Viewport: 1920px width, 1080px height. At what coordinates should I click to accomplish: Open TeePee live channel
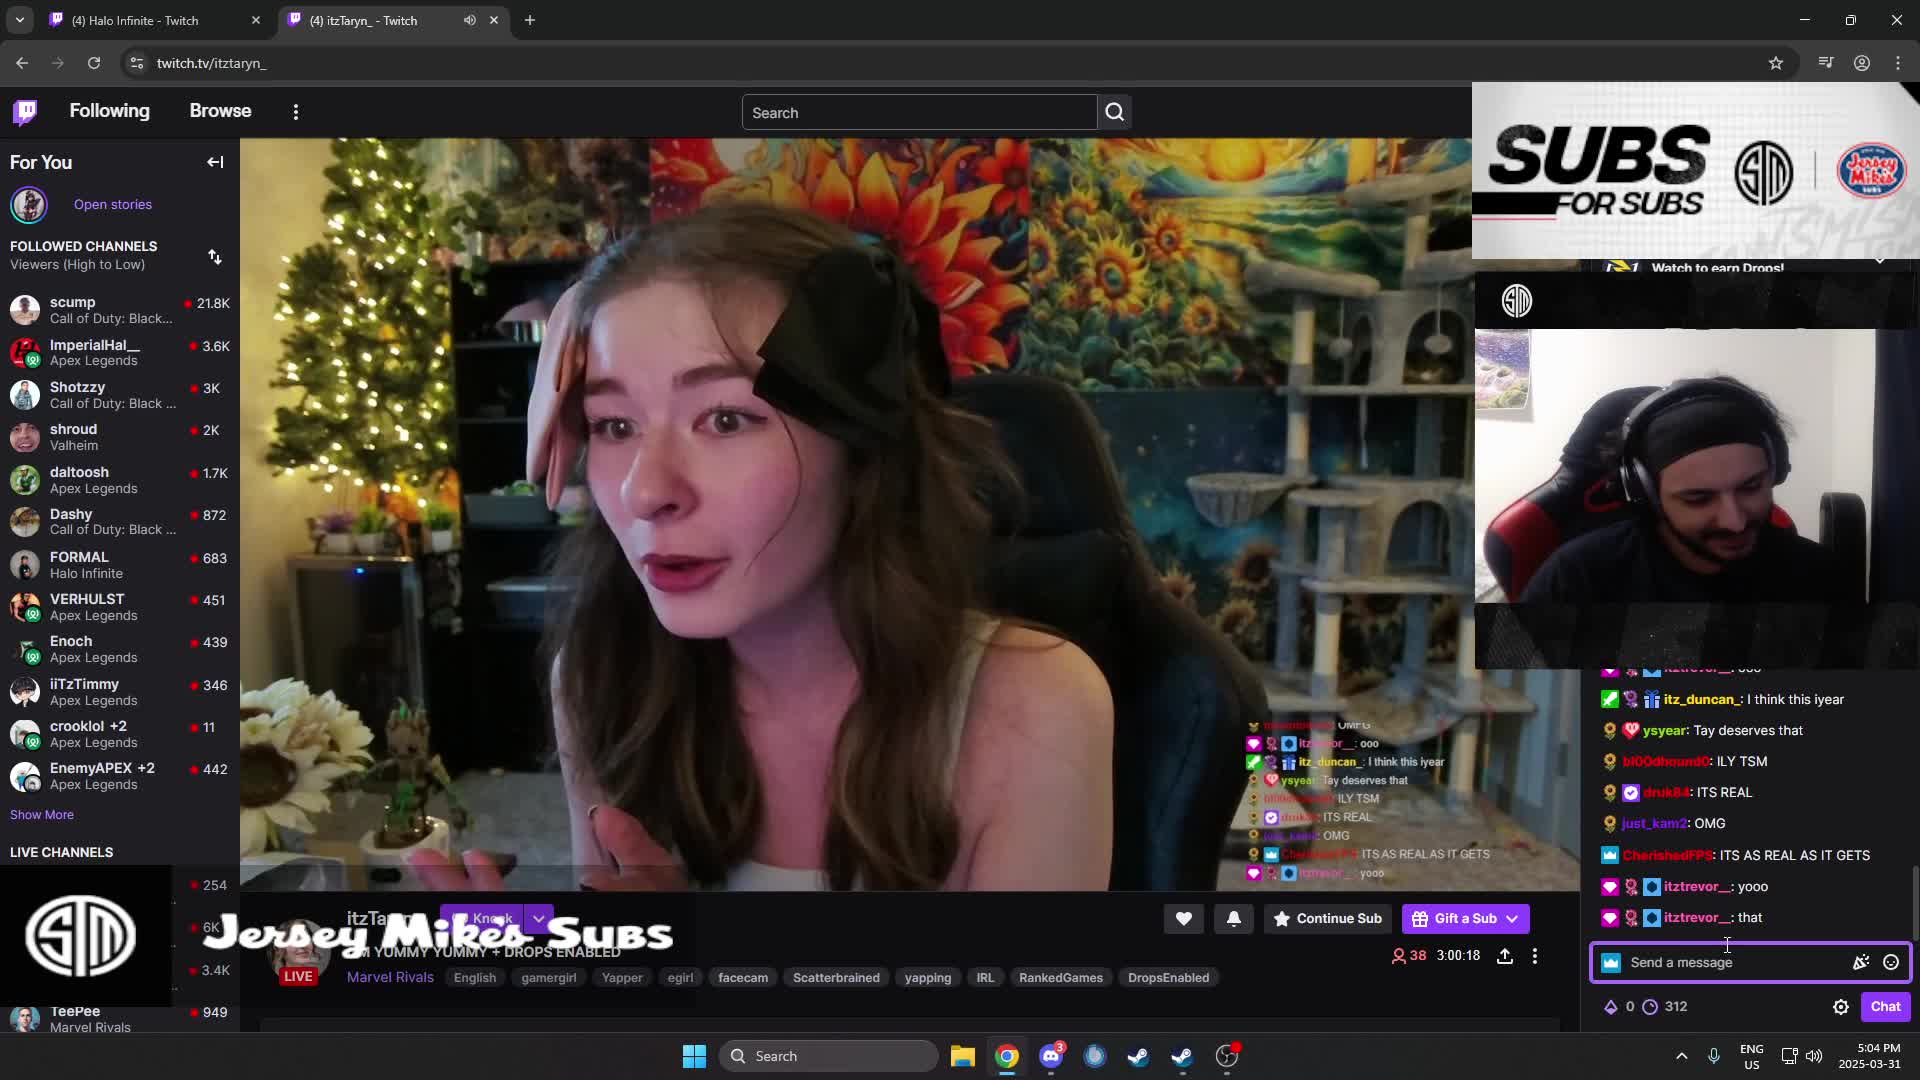point(120,1018)
